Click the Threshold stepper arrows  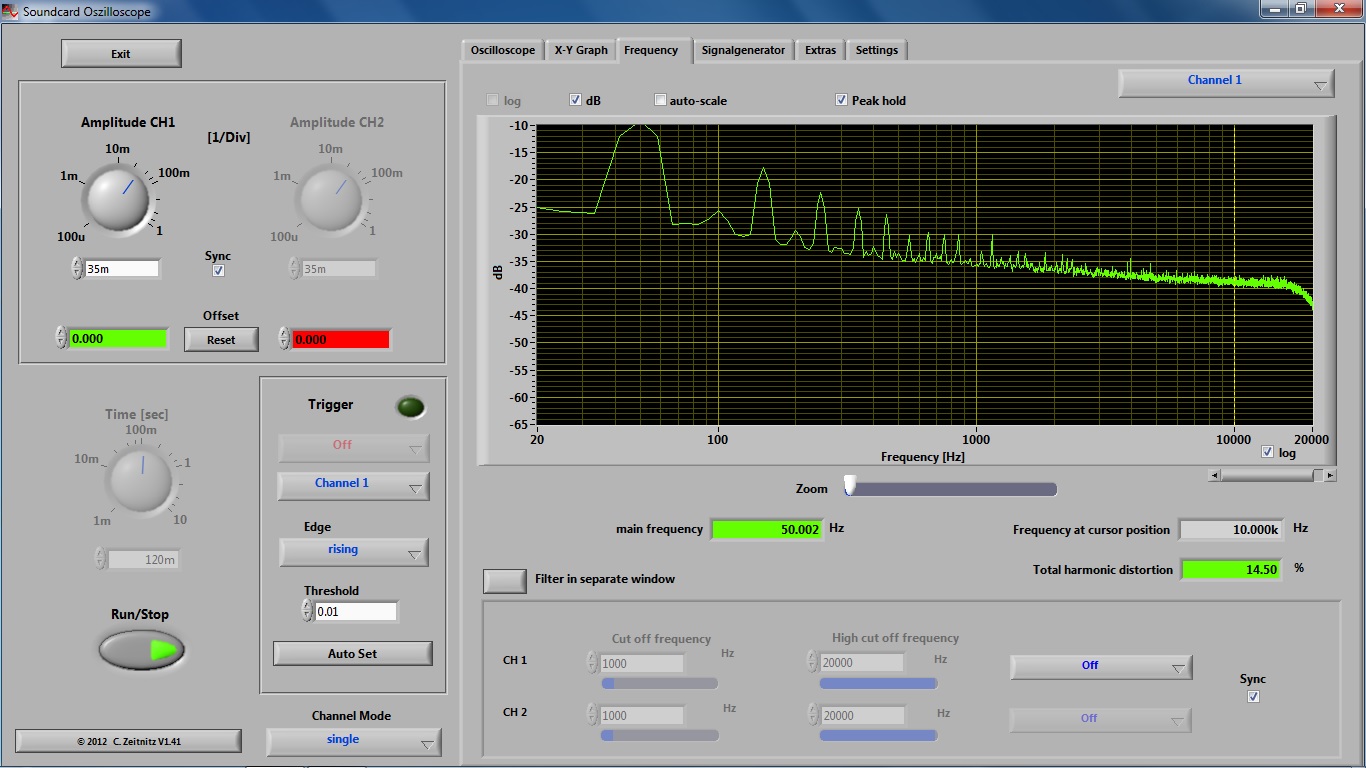308,611
